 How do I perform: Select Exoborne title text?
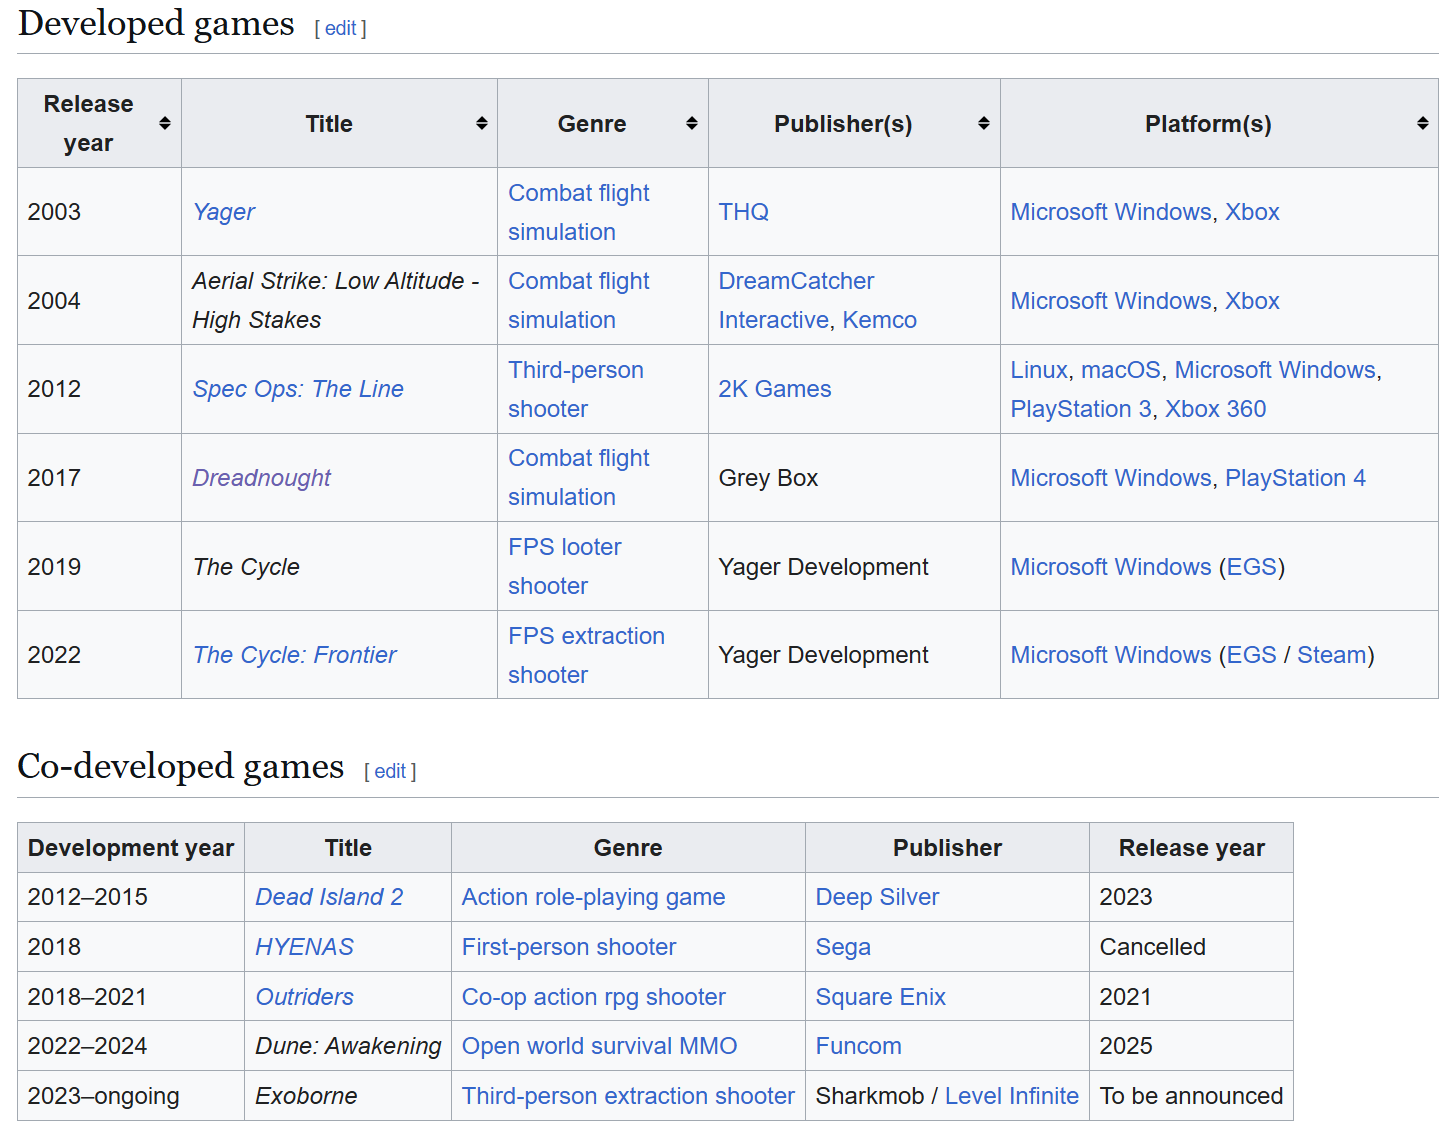[306, 1096]
